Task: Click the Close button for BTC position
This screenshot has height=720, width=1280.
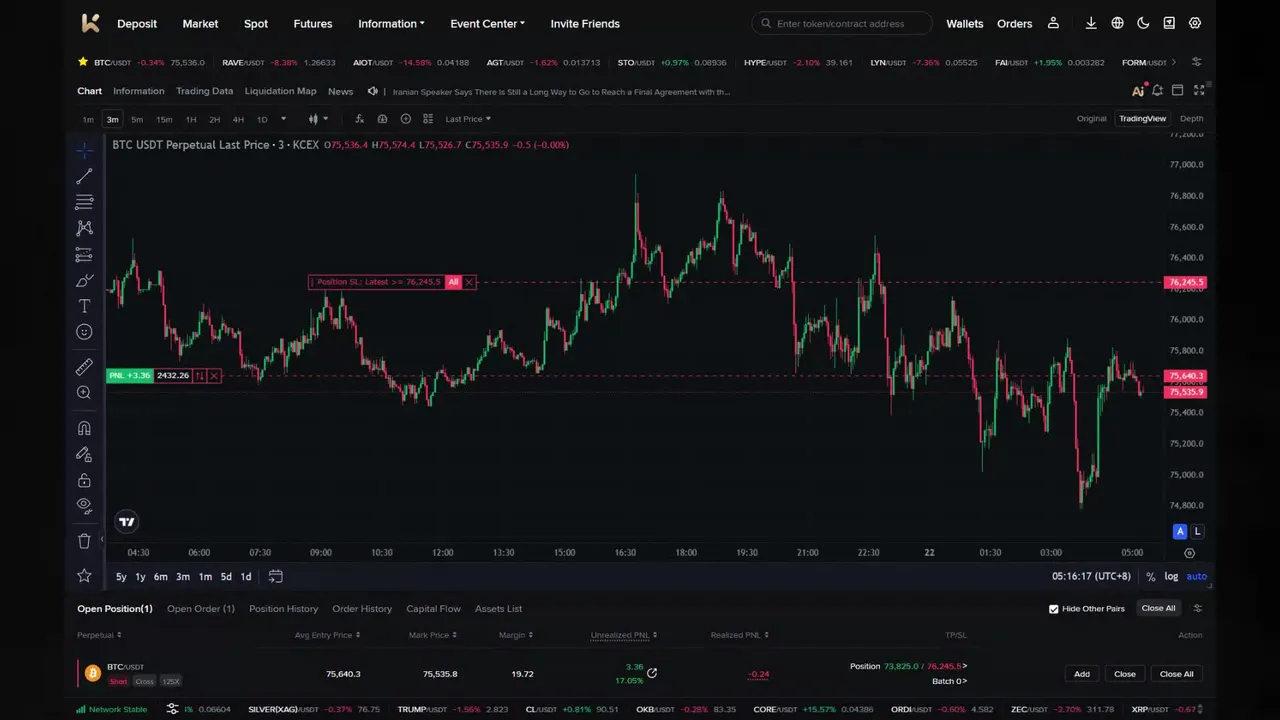Action: 1125,674
